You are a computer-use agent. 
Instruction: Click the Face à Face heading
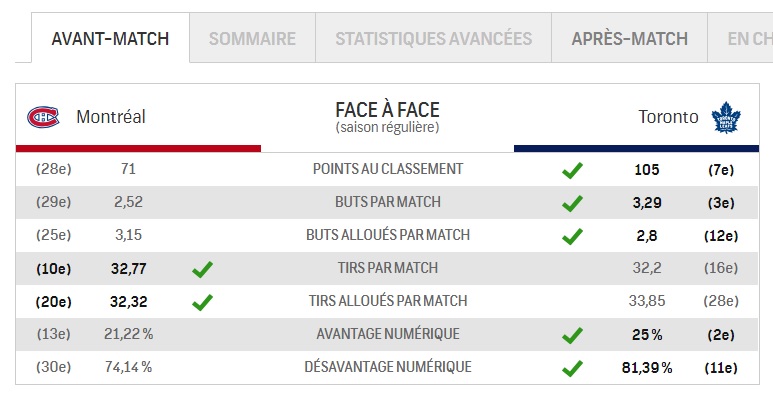pyautogui.click(x=387, y=110)
